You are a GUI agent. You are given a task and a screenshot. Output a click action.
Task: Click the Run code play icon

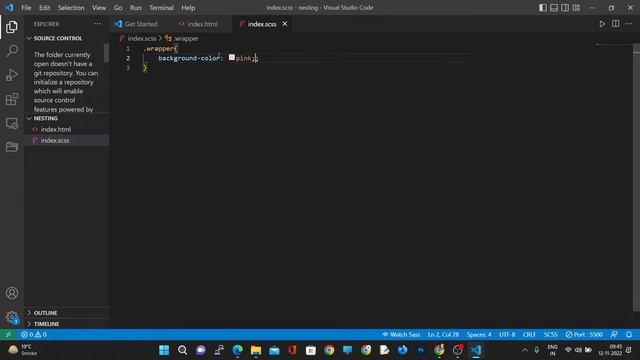(x=602, y=24)
